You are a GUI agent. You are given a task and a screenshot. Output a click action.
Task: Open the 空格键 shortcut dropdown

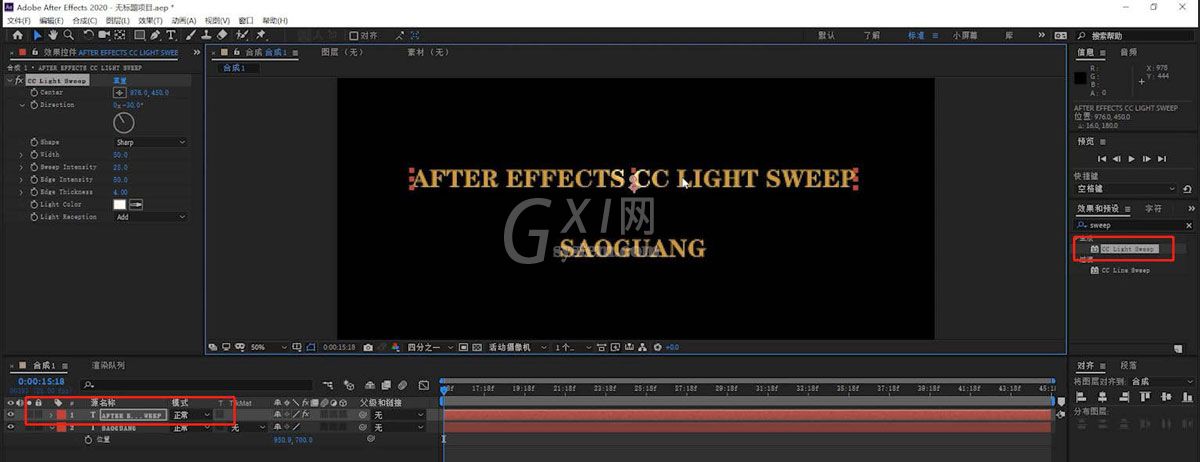1125,189
